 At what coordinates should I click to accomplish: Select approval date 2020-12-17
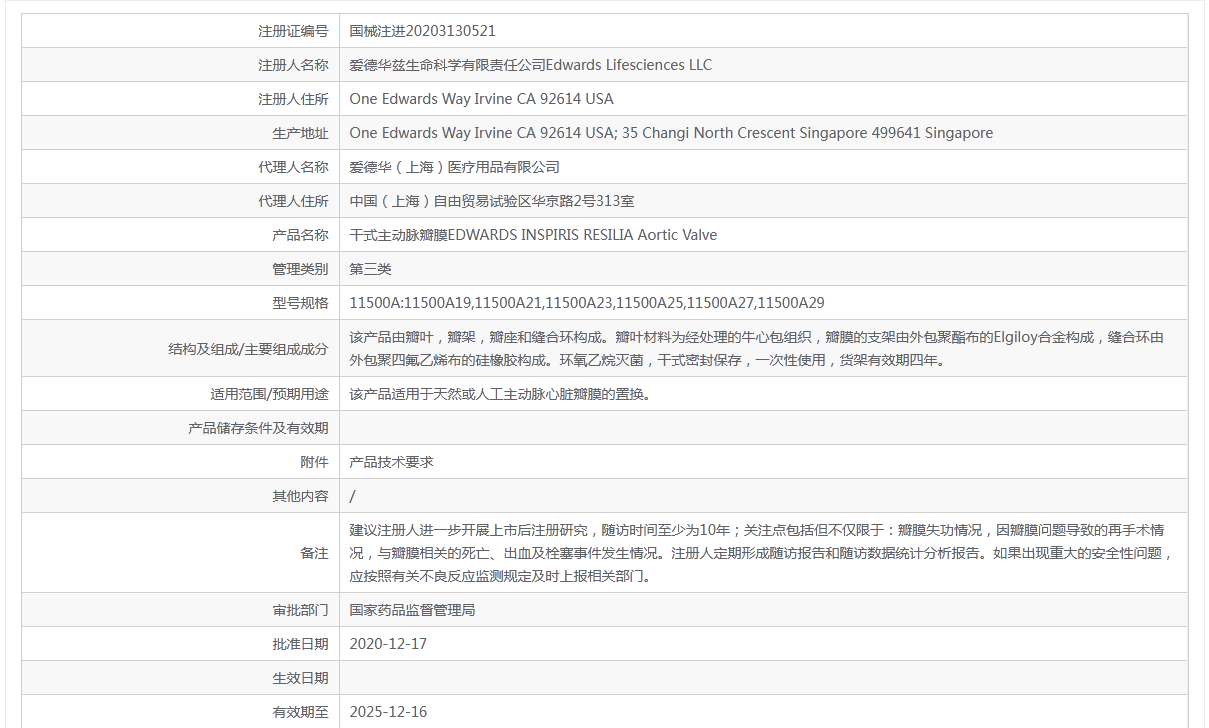pyautogui.click(x=388, y=644)
